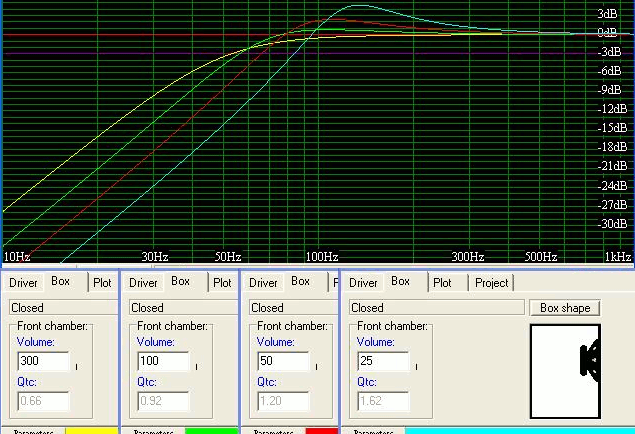635x434 pixels.
Task: Click the blue Volume label above 300
Action: 36,342
